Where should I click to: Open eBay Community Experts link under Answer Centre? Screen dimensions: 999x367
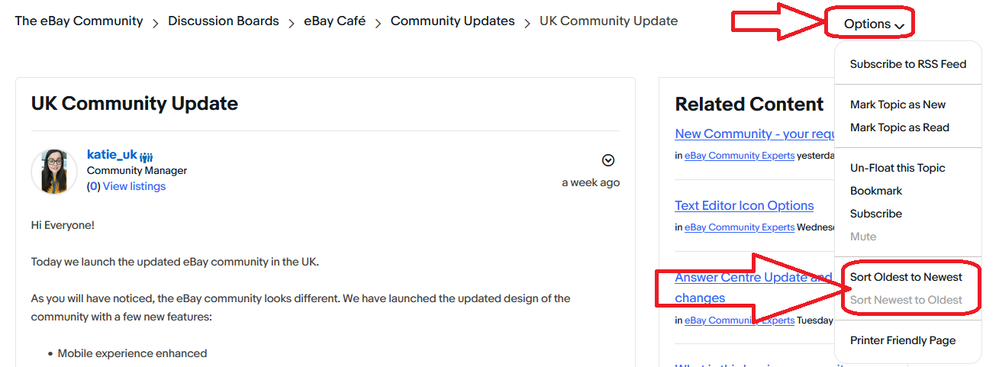coord(740,320)
